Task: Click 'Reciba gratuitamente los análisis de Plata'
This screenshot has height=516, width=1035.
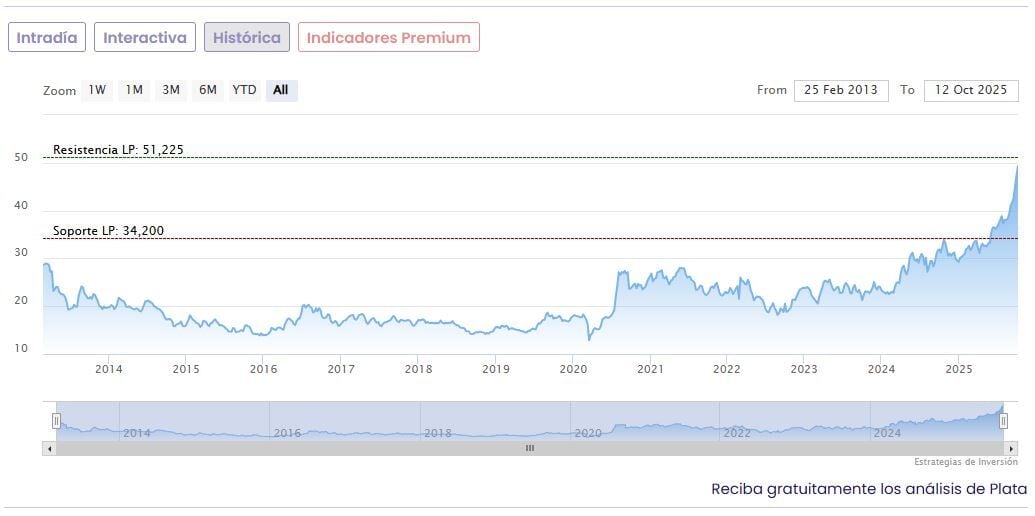Action: point(868,489)
